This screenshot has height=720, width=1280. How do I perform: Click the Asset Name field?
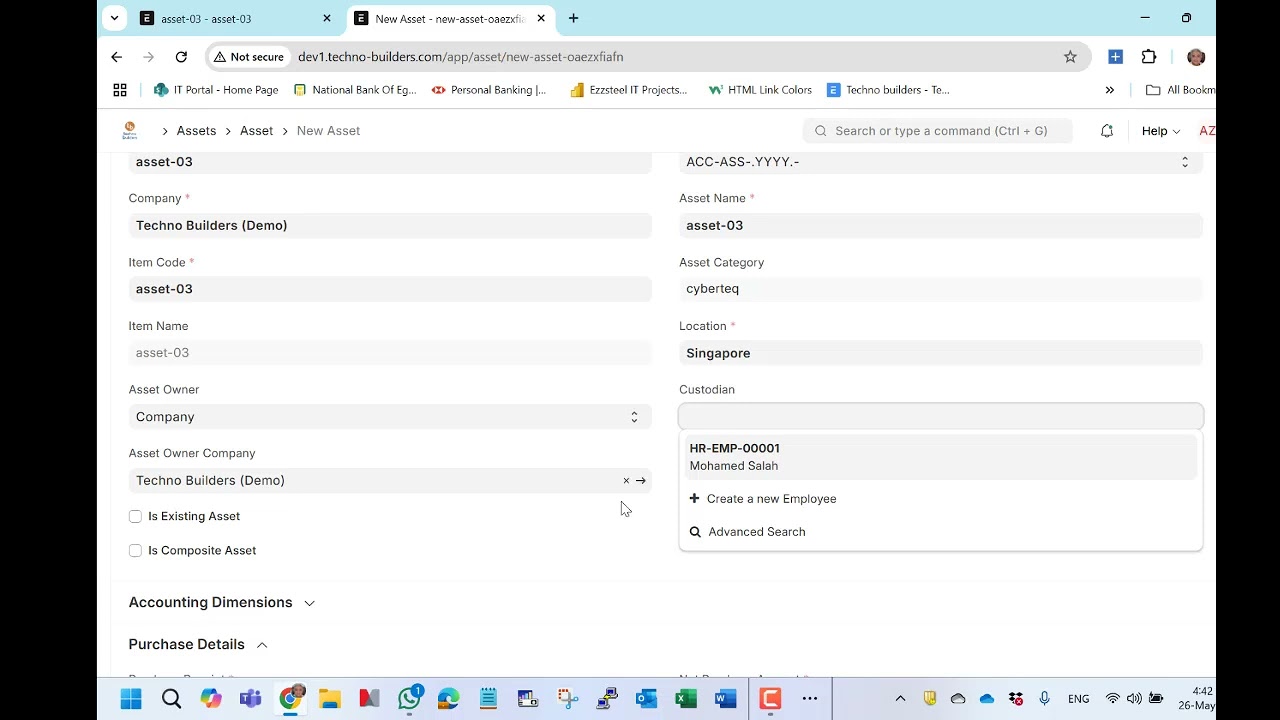coord(941,226)
